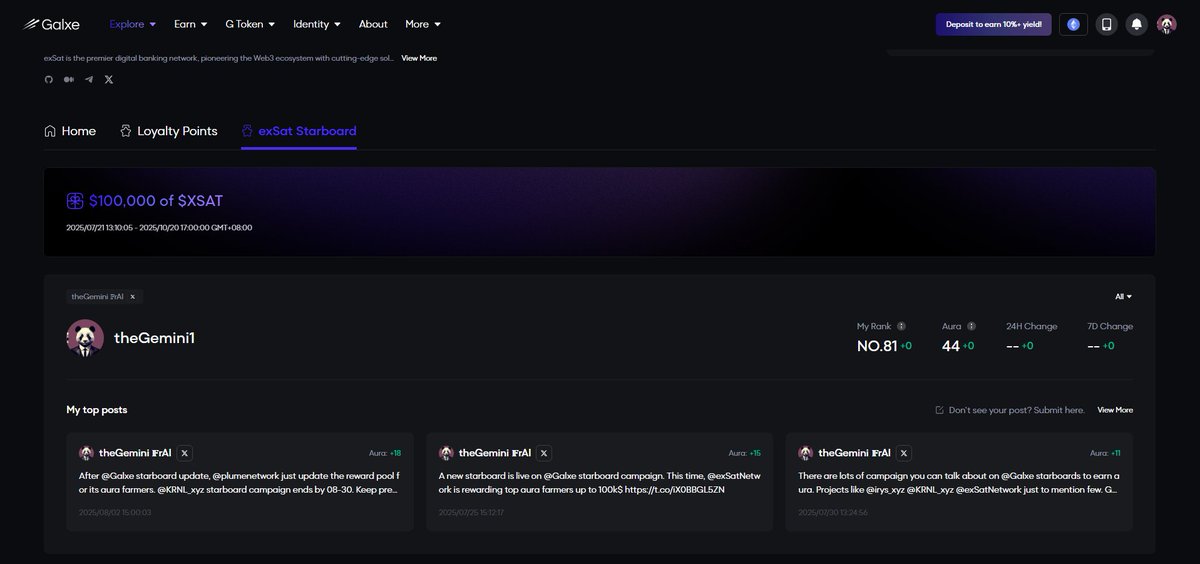
Task: Switch to the Loyalty Points tab
Action: tap(168, 131)
